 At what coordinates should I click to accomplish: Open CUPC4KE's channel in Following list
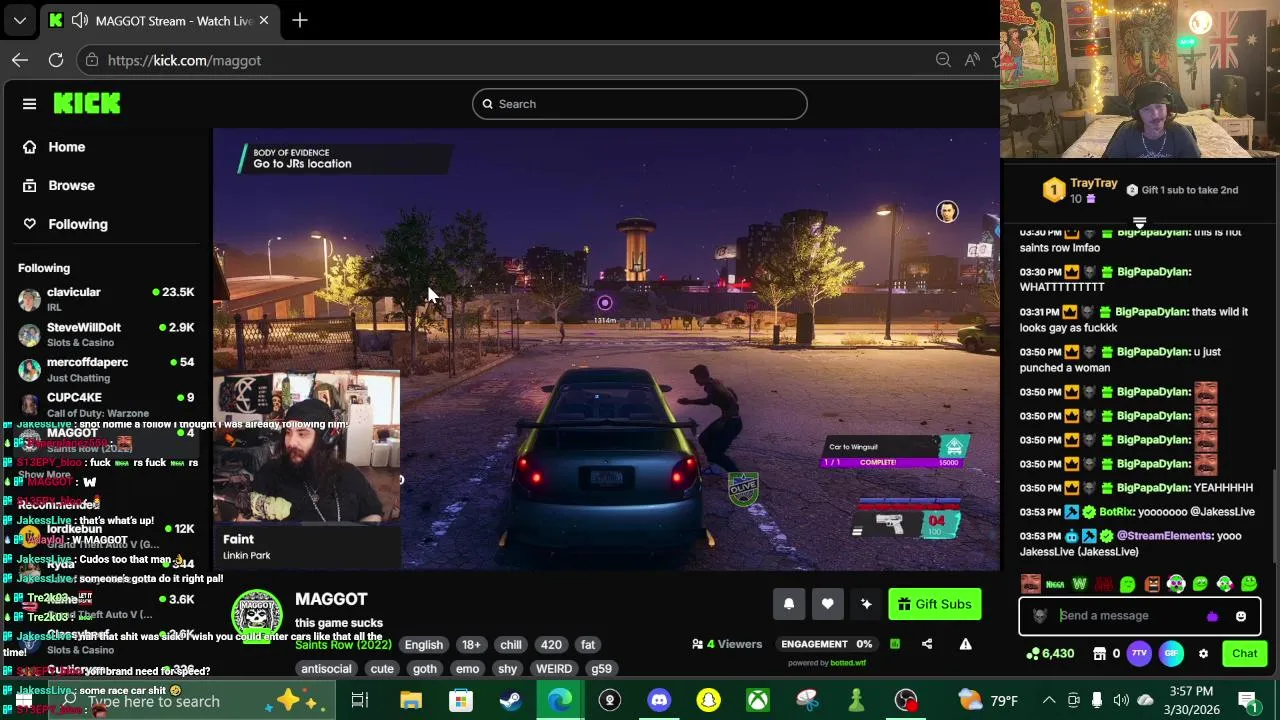[x=106, y=404]
